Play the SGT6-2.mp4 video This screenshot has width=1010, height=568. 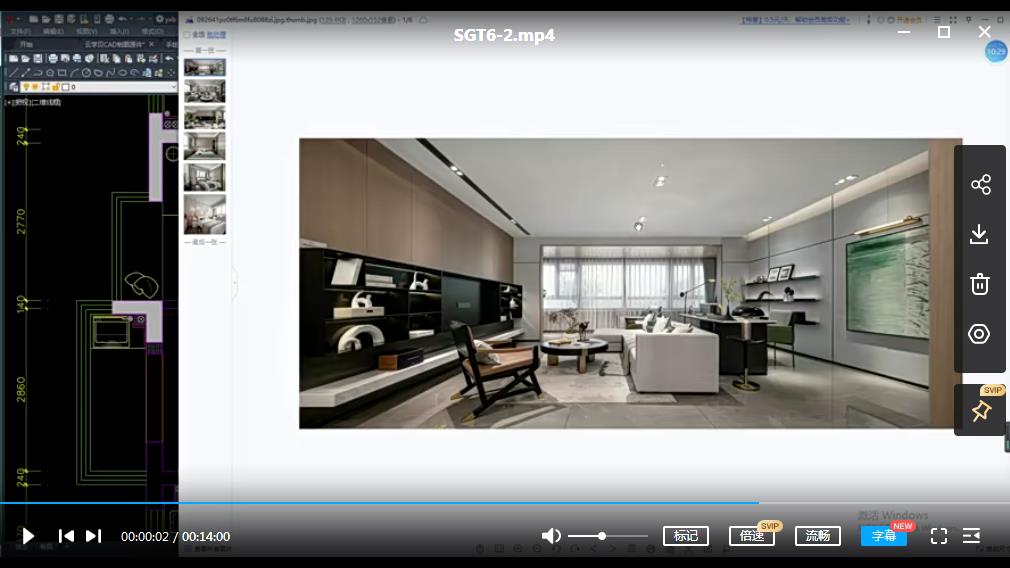(28, 536)
